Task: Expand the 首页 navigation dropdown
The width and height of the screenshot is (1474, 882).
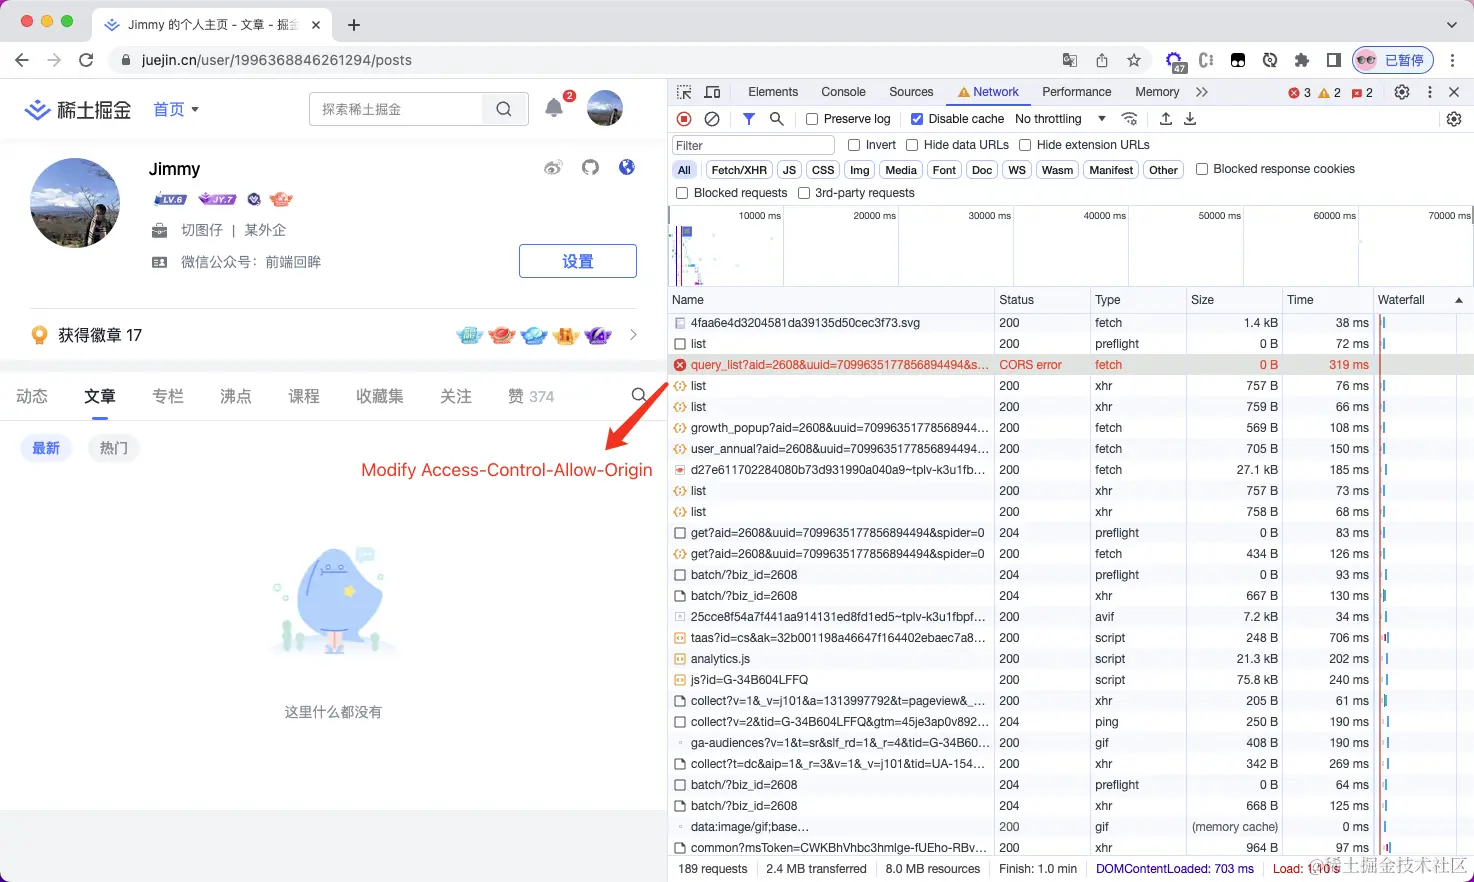Action: coord(176,109)
